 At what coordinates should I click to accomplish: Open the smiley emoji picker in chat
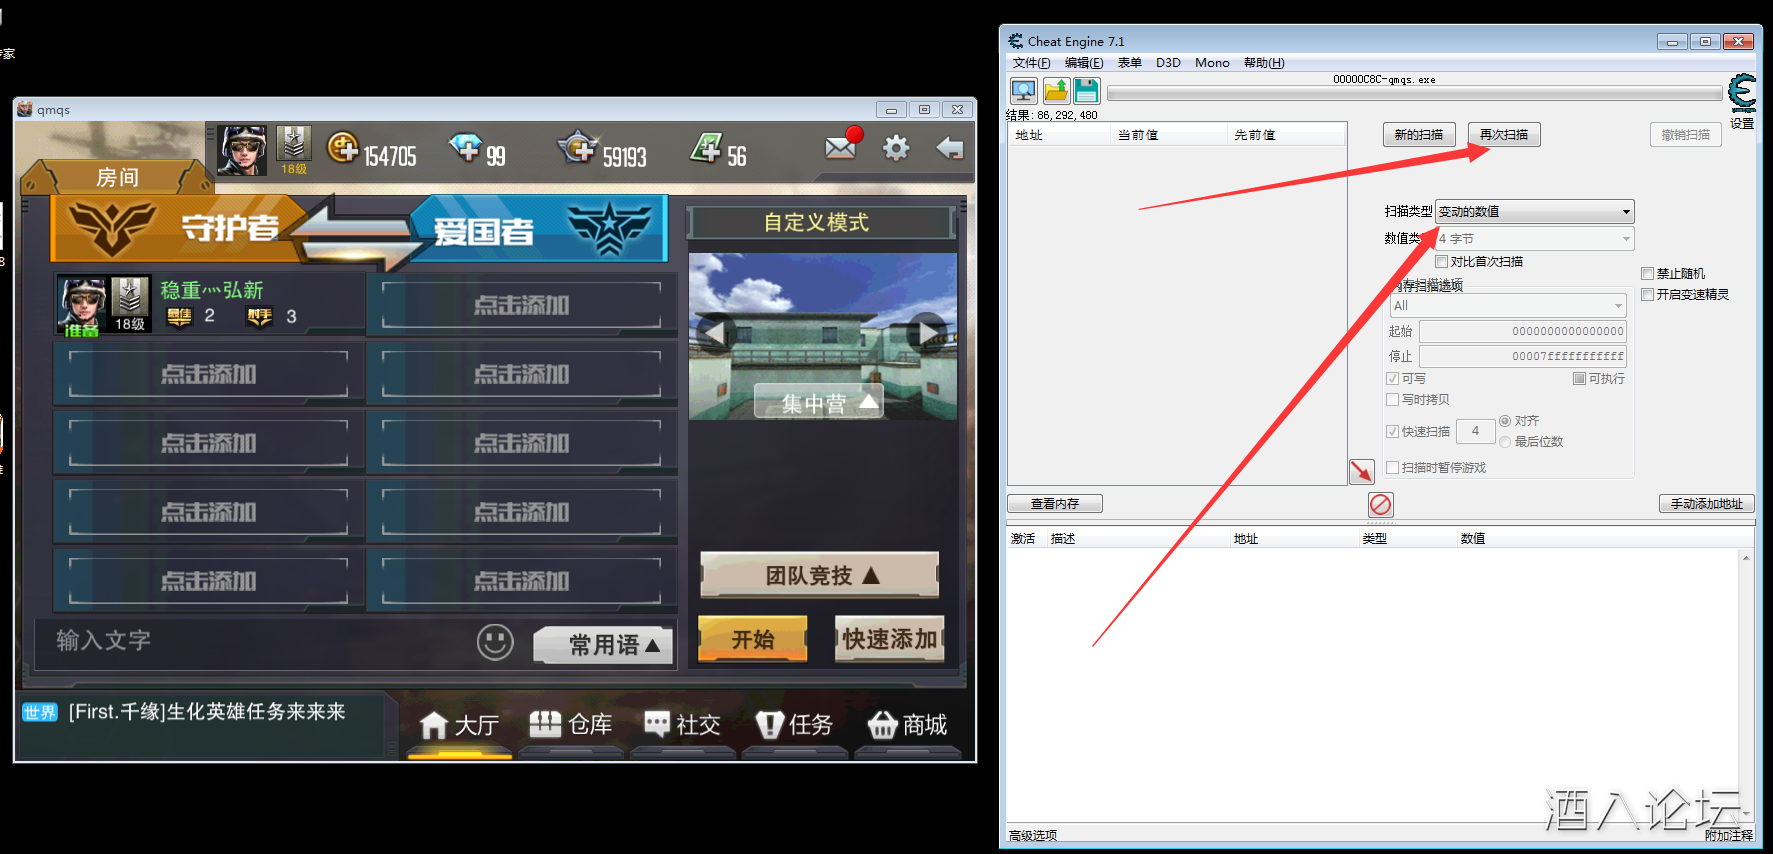495,642
